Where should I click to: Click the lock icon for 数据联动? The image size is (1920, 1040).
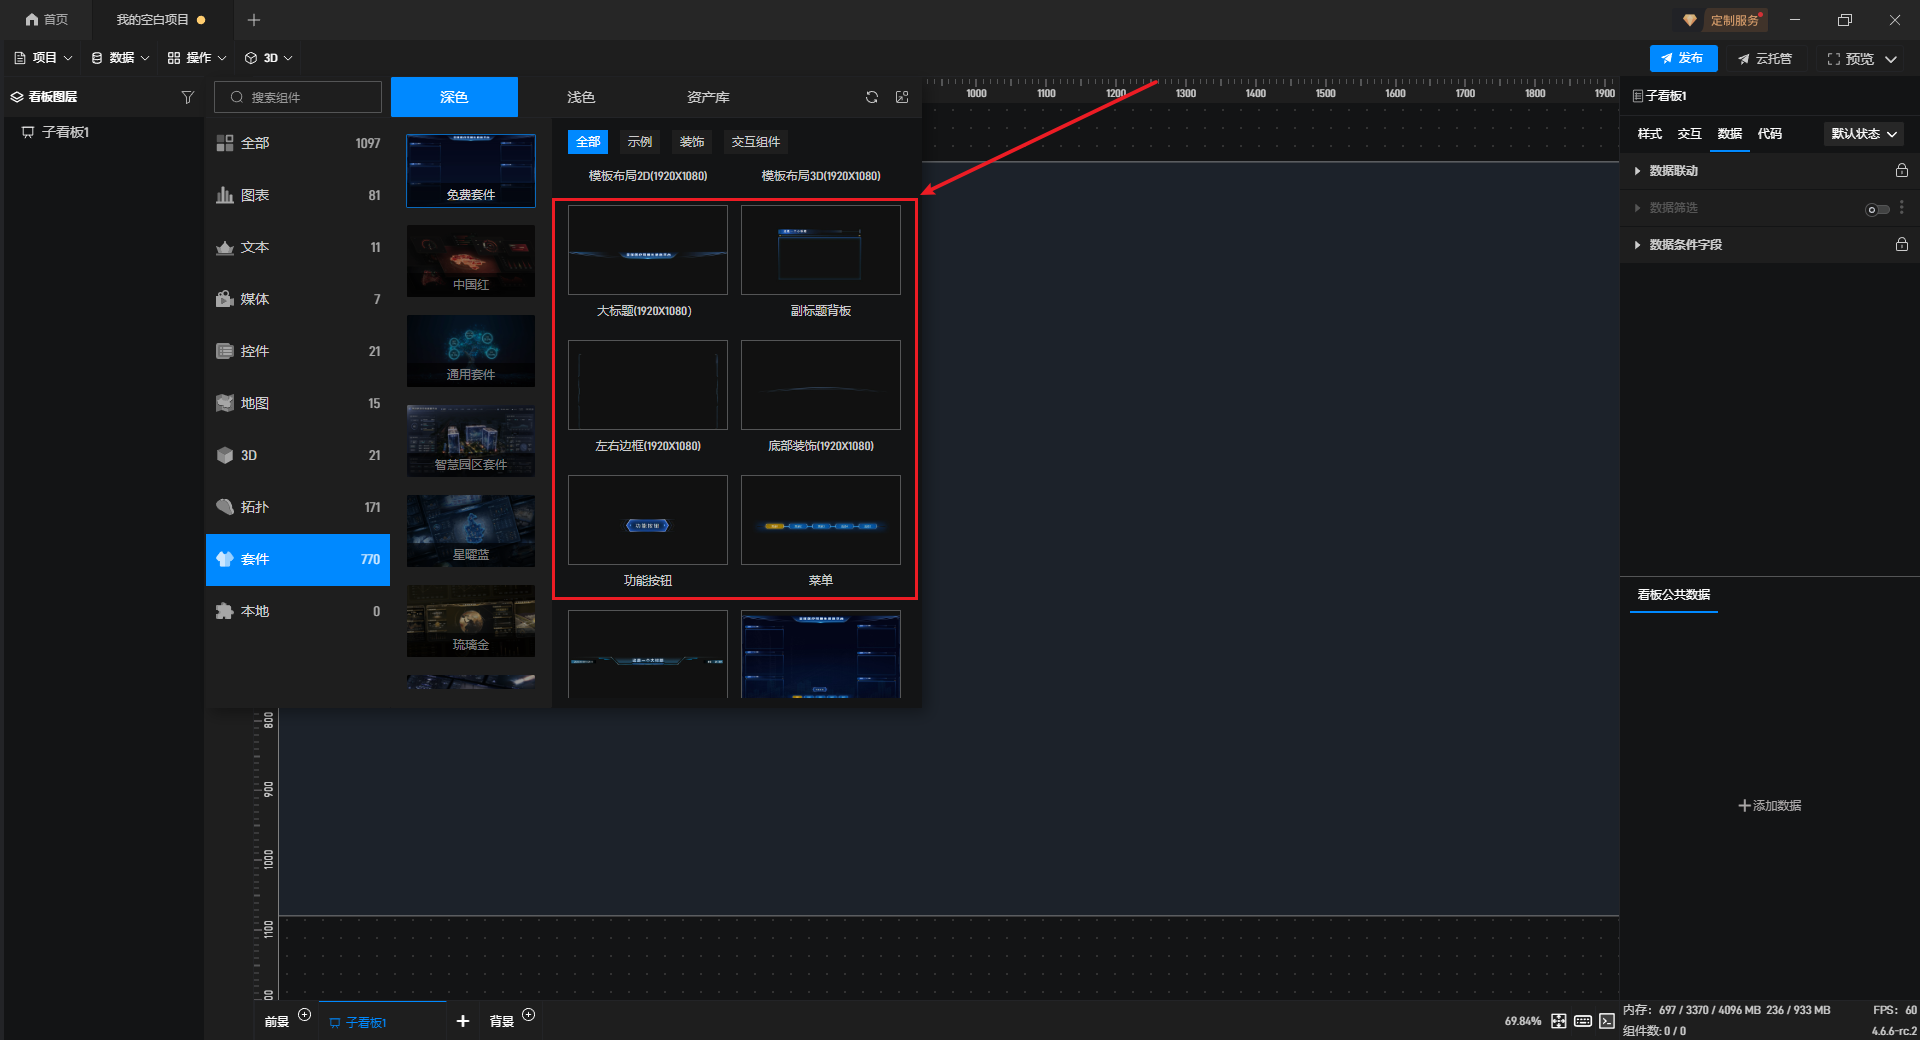coord(1902,171)
